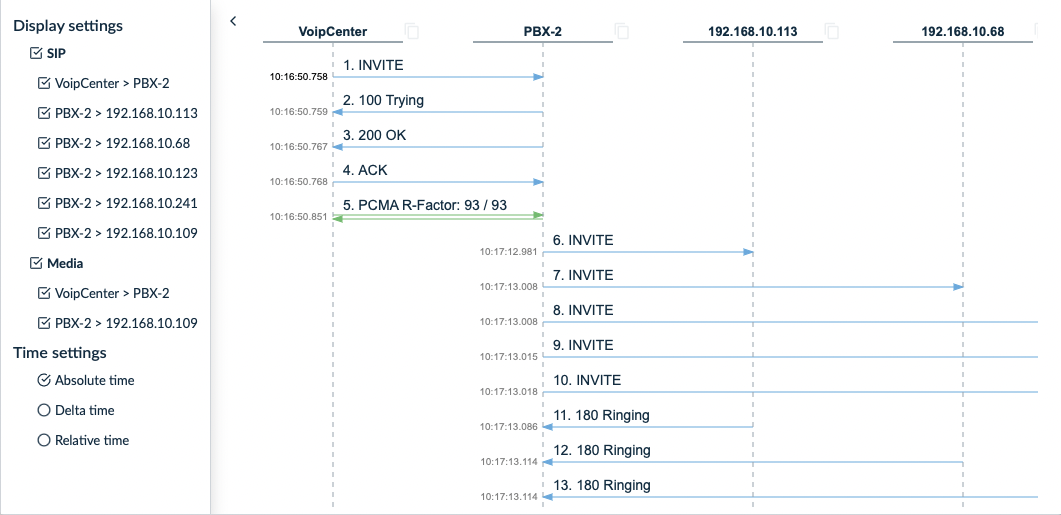
Task: Select Delta time option
Action: (x=44, y=410)
